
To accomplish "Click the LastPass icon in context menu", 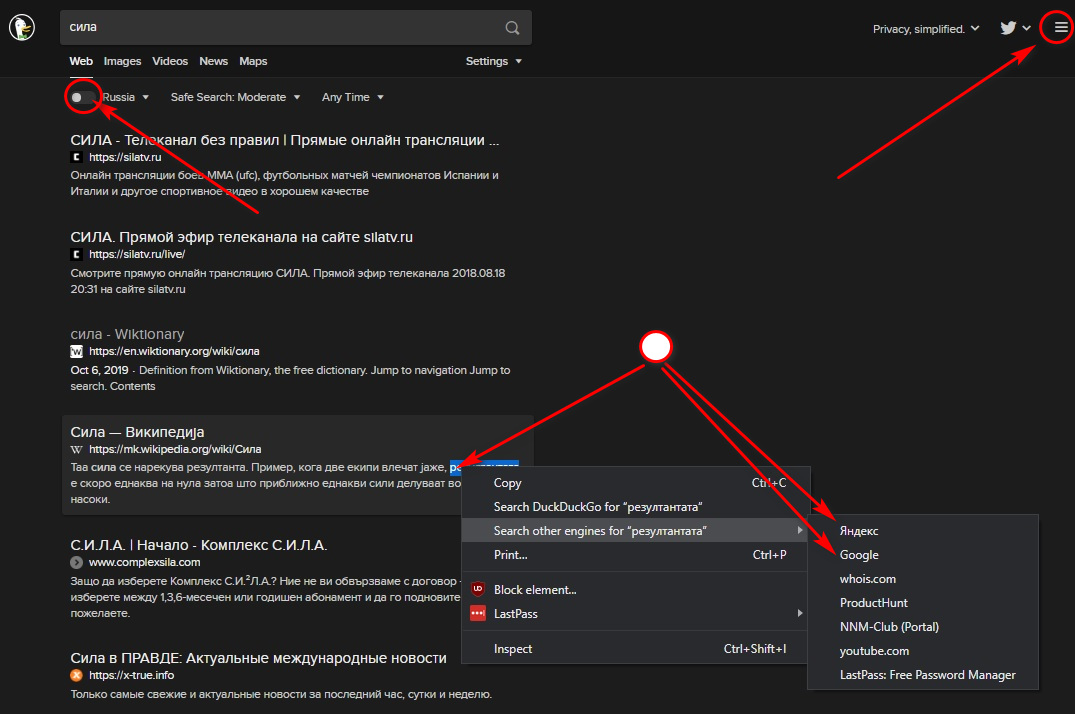I will click(x=477, y=613).
